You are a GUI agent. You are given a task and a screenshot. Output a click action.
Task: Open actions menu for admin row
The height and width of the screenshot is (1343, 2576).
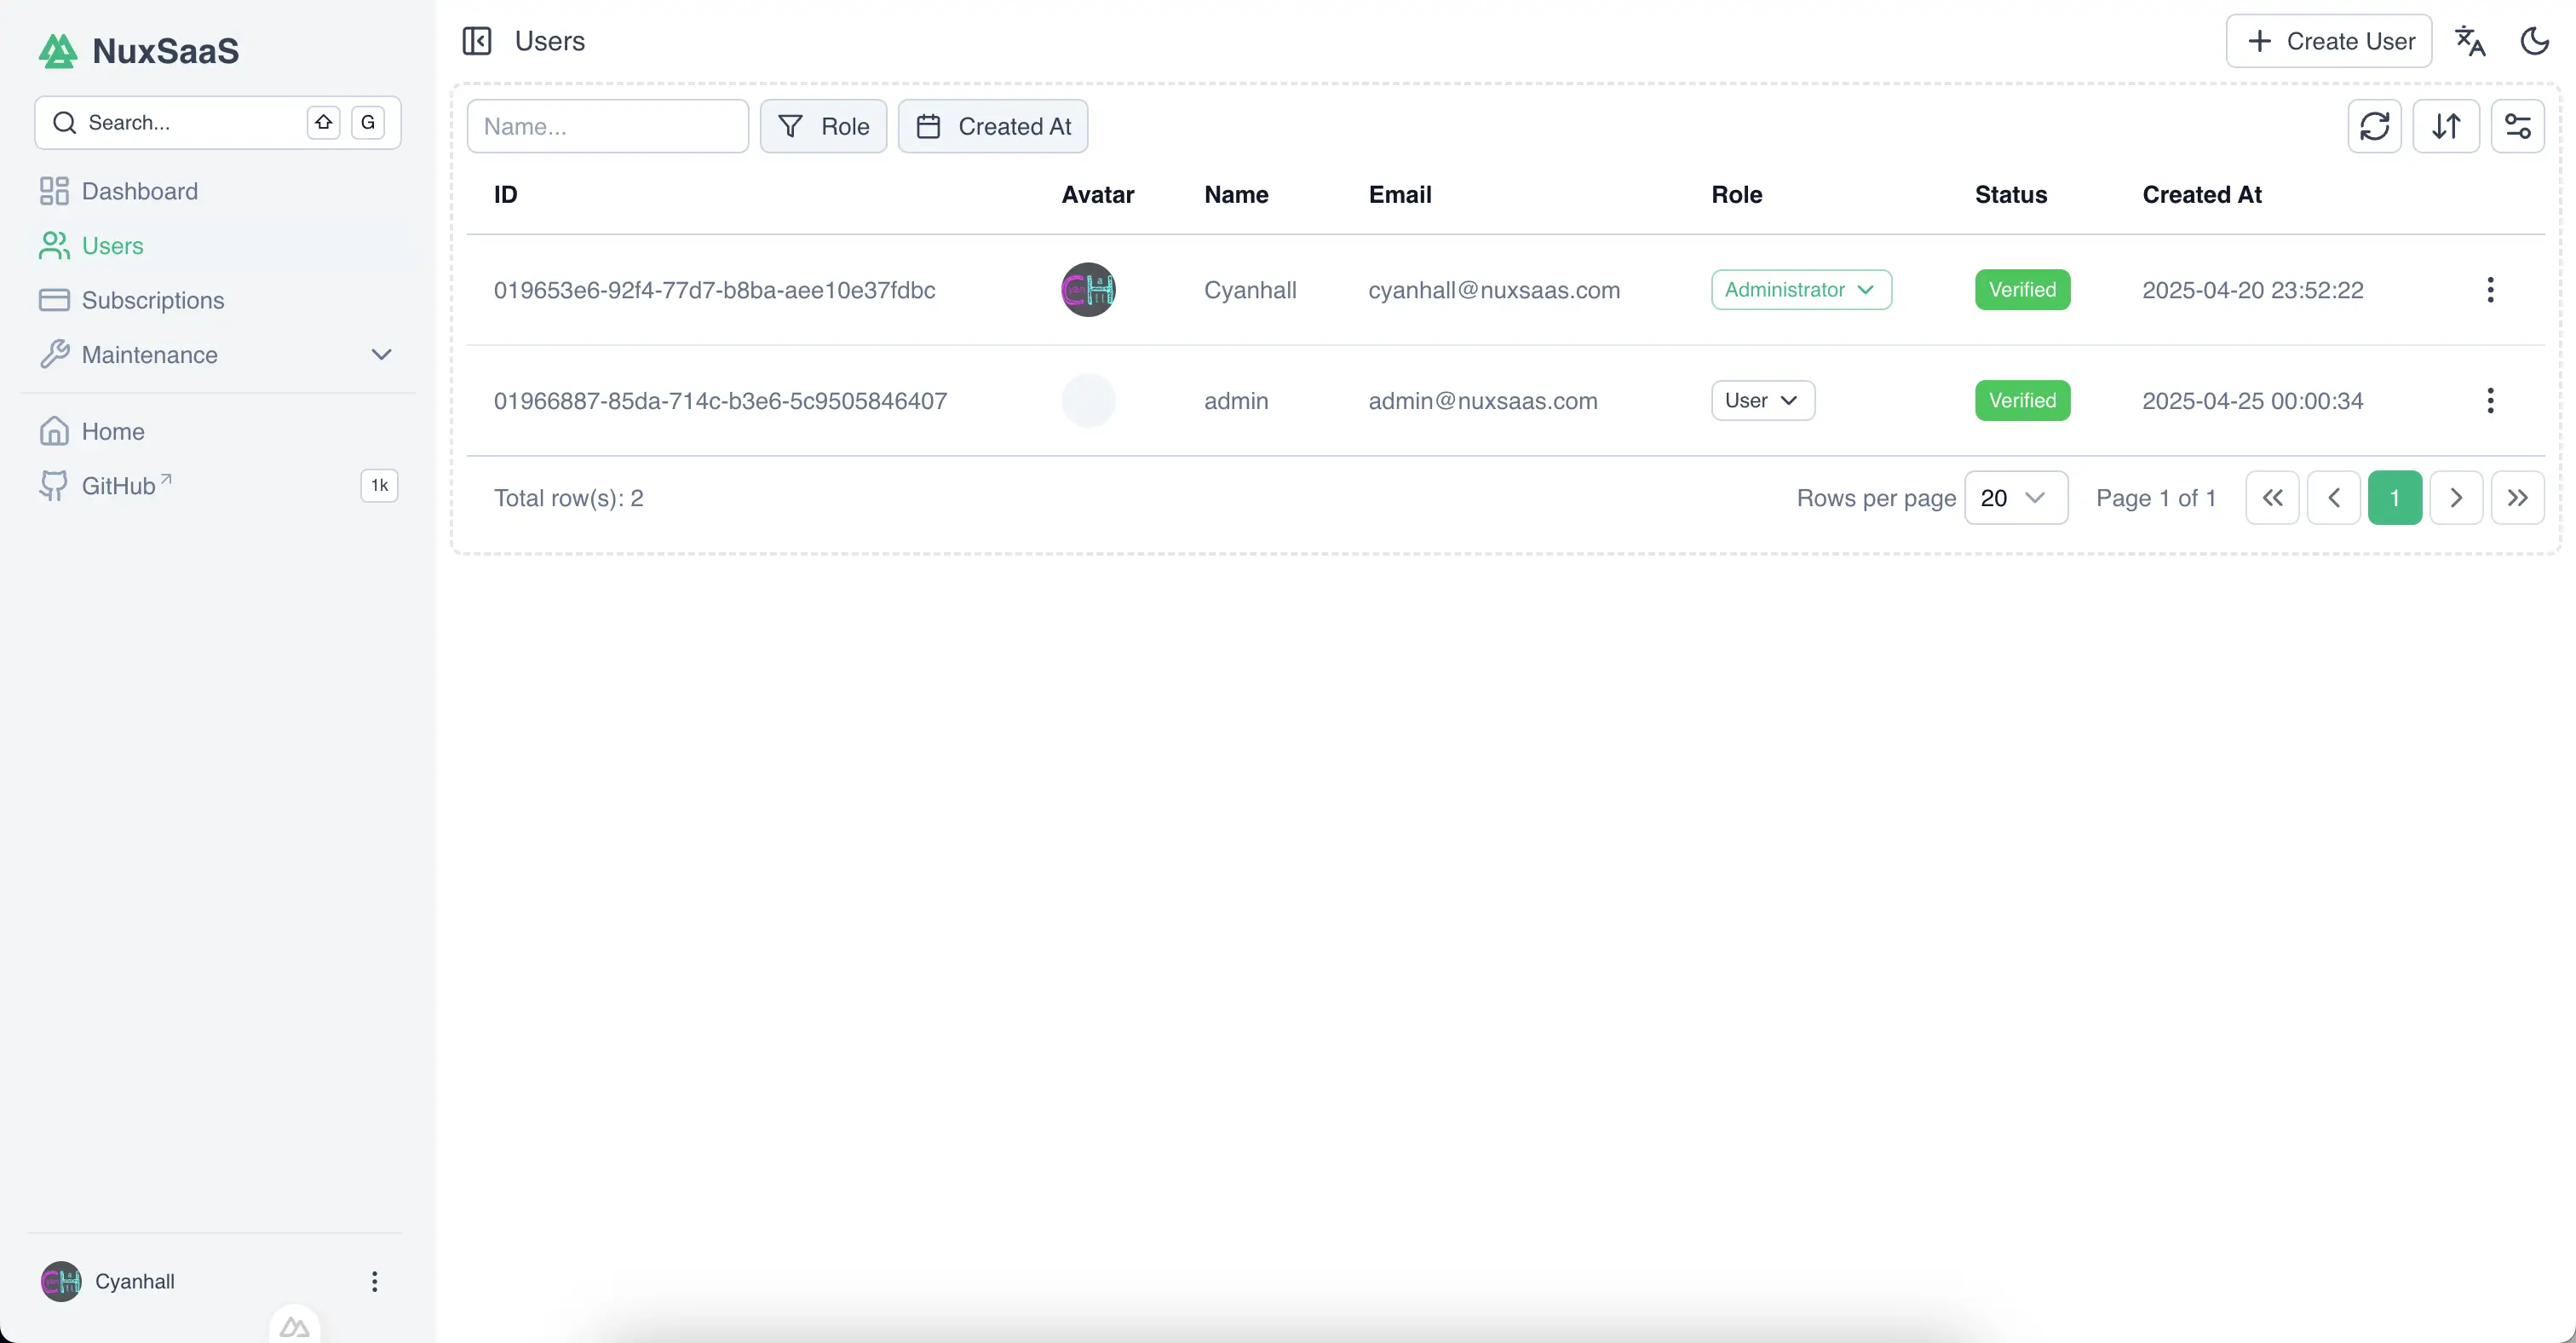coord(2490,401)
